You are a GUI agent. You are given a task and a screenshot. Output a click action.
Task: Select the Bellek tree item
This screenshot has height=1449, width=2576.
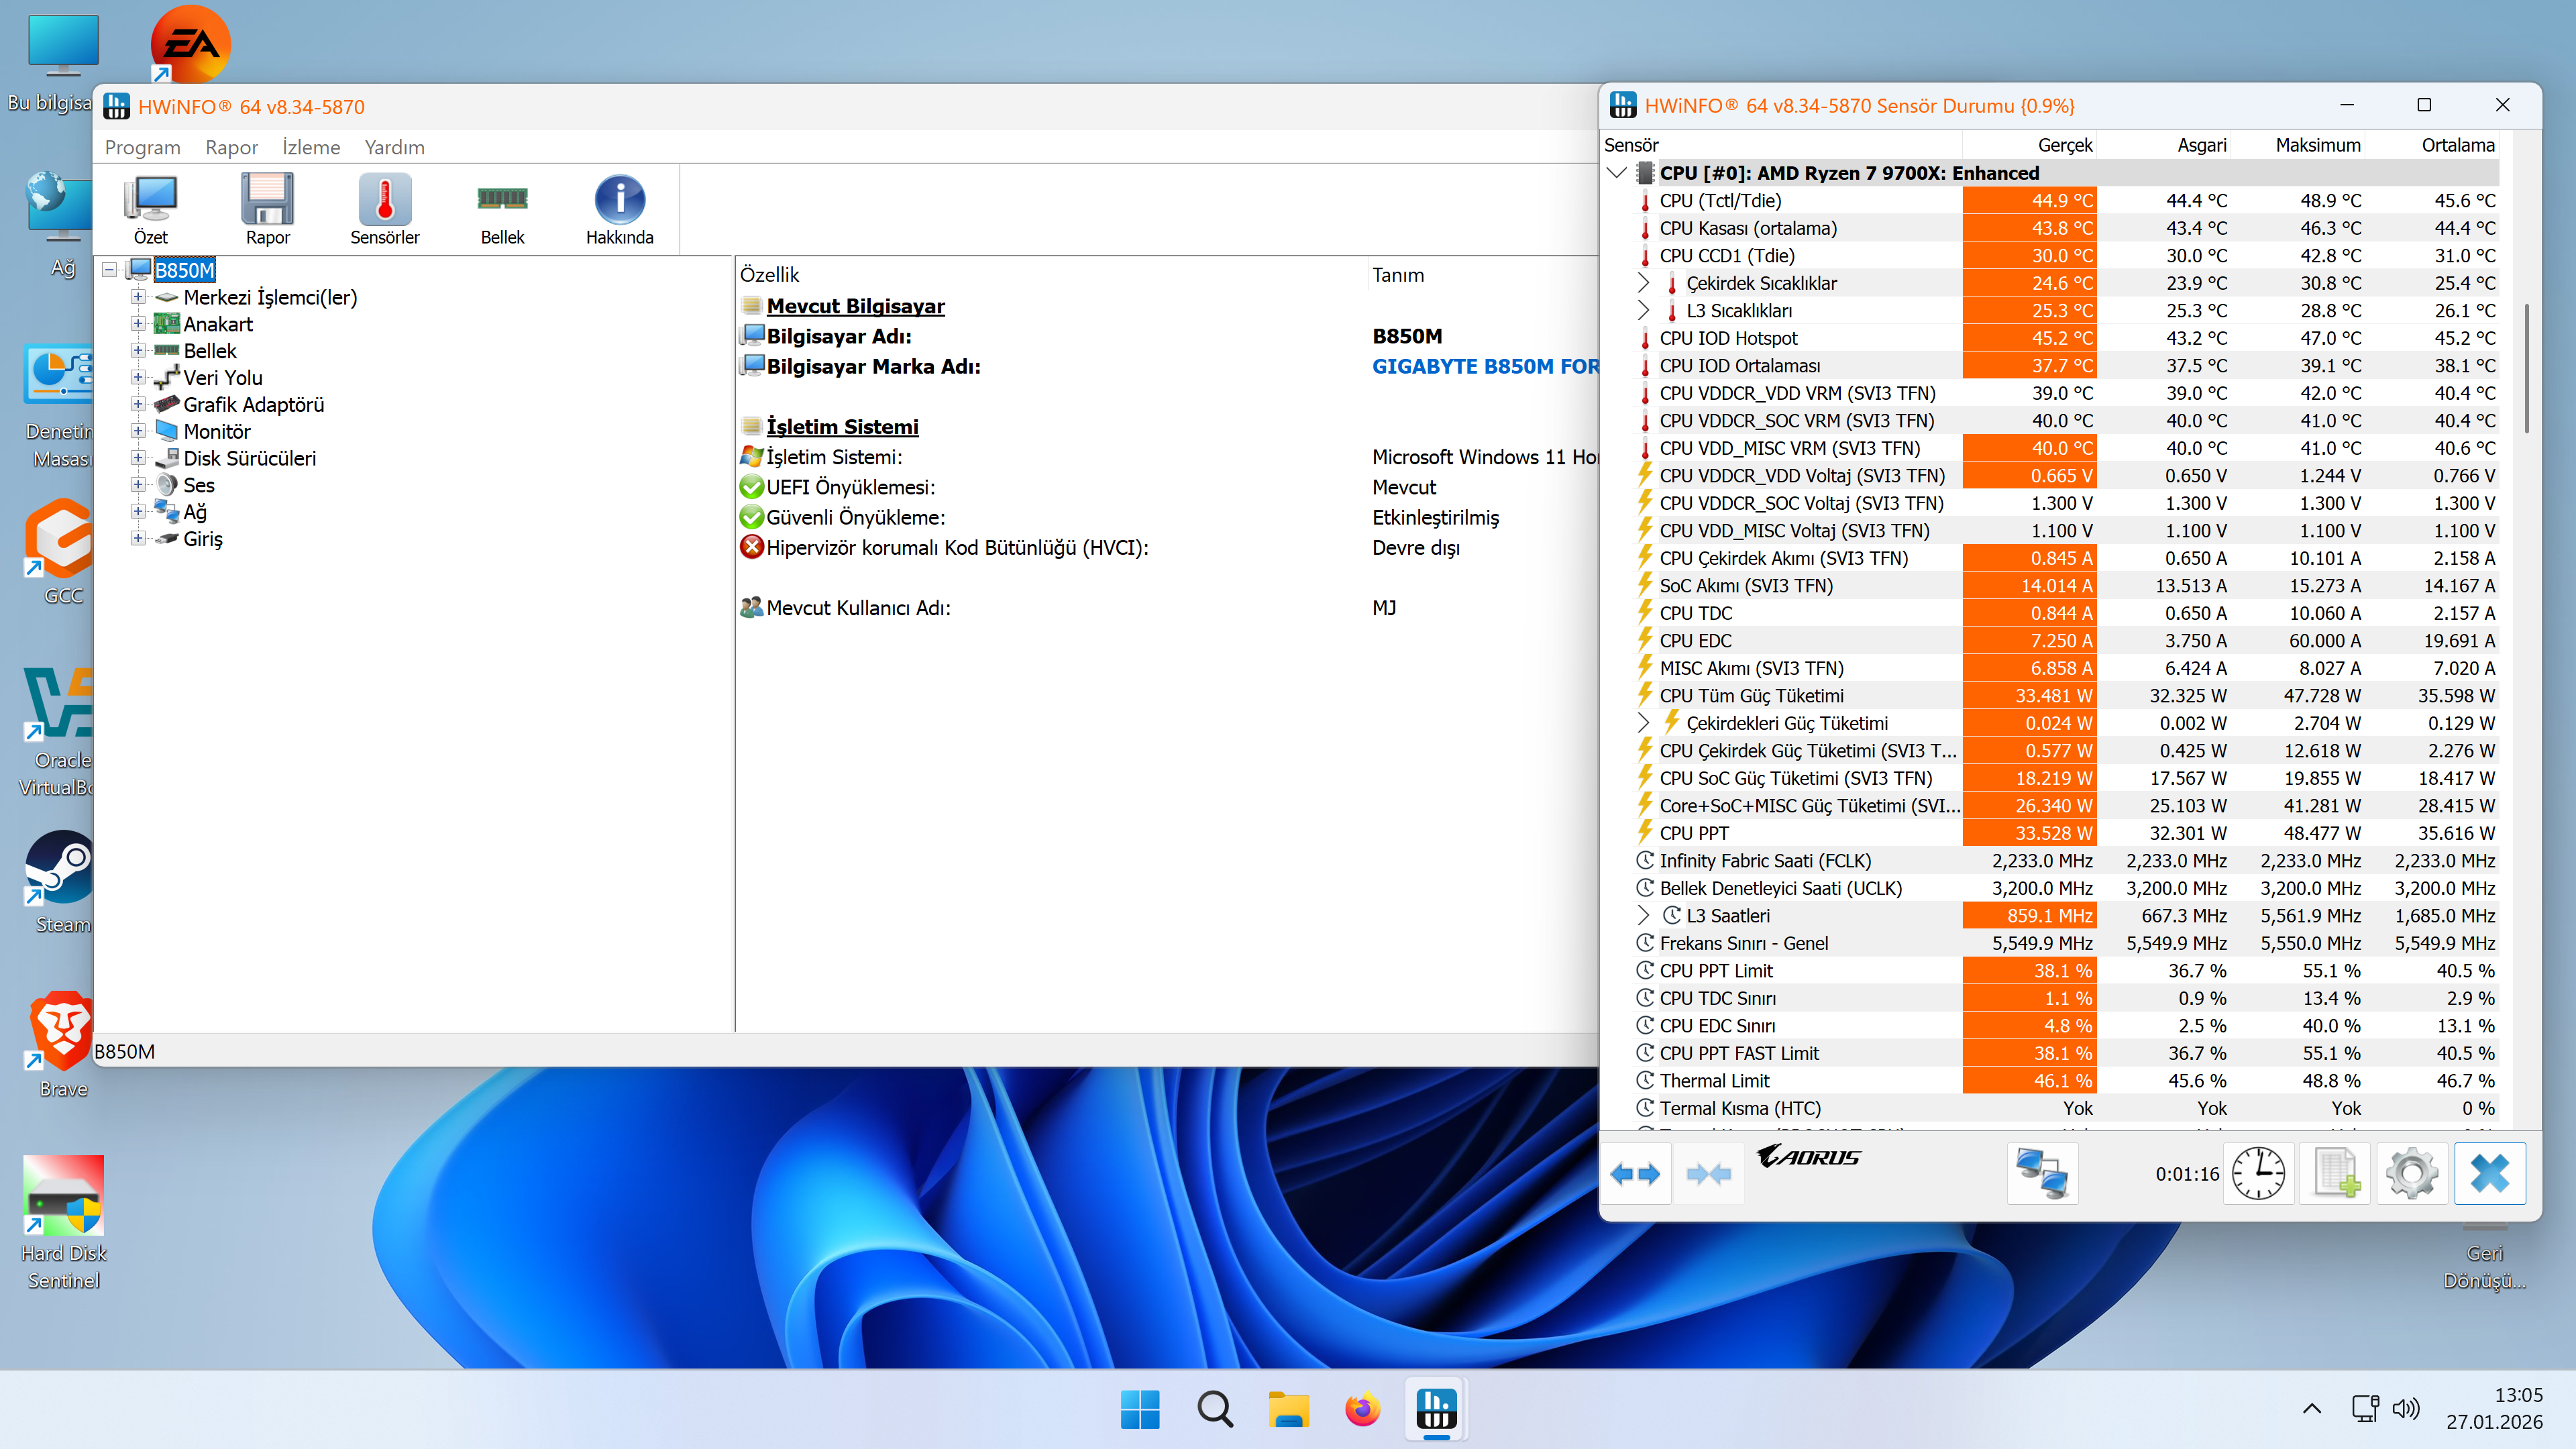210,351
